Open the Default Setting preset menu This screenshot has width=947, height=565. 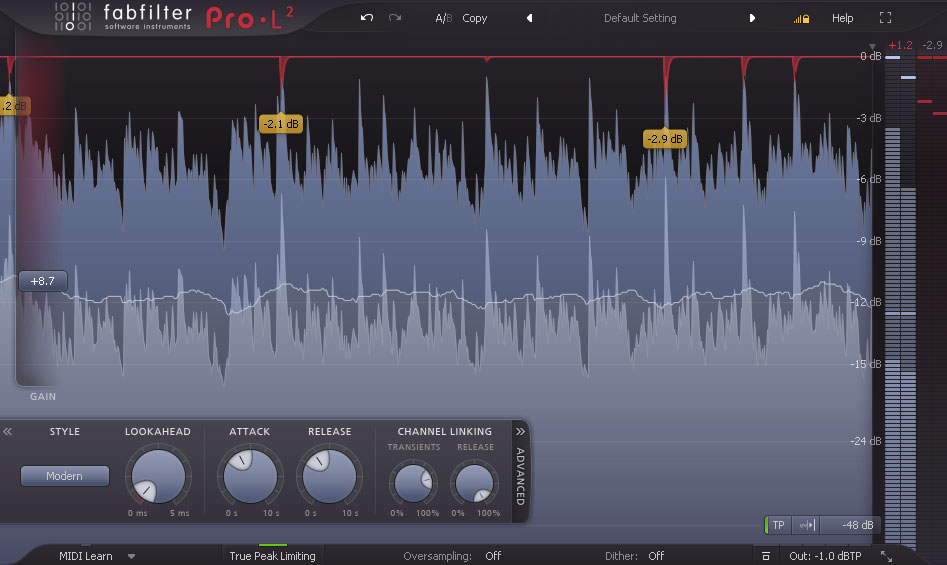640,18
